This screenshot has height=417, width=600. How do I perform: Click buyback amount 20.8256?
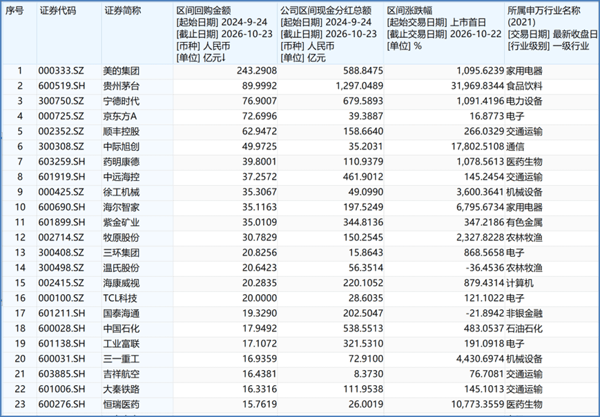(x=259, y=252)
